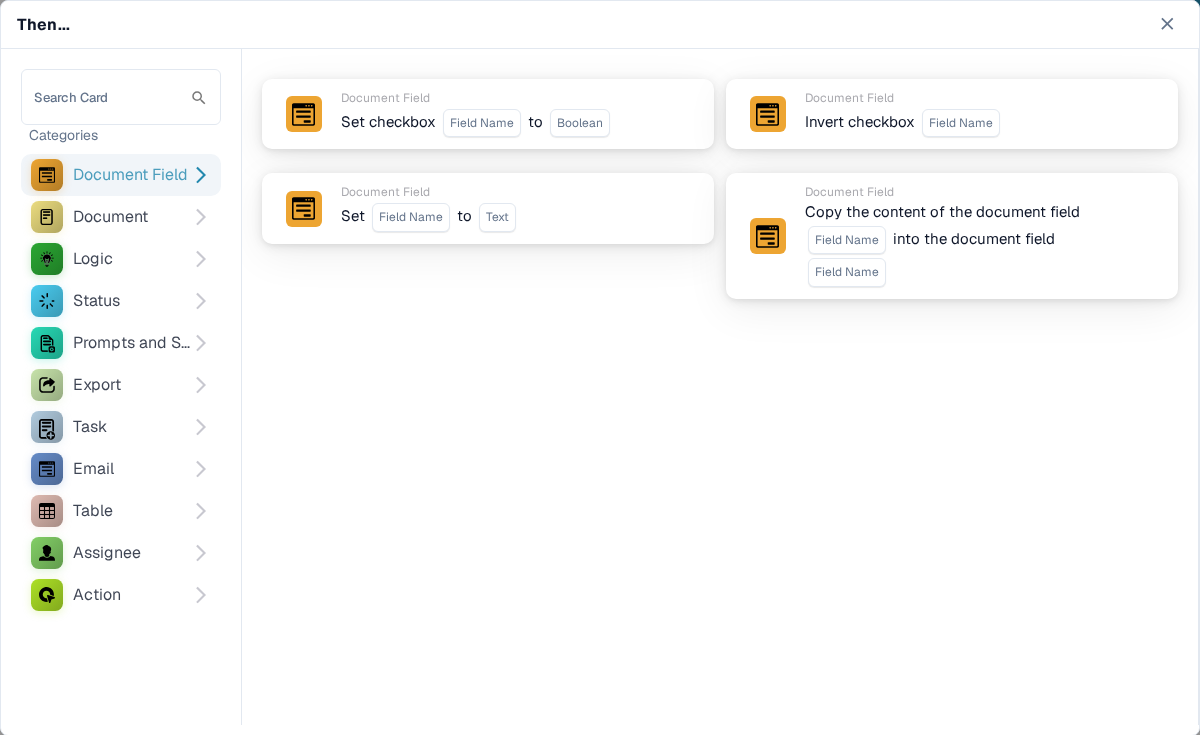Expand the Export category chevron
This screenshot has height=735, width=1200.
coord(201,385)
